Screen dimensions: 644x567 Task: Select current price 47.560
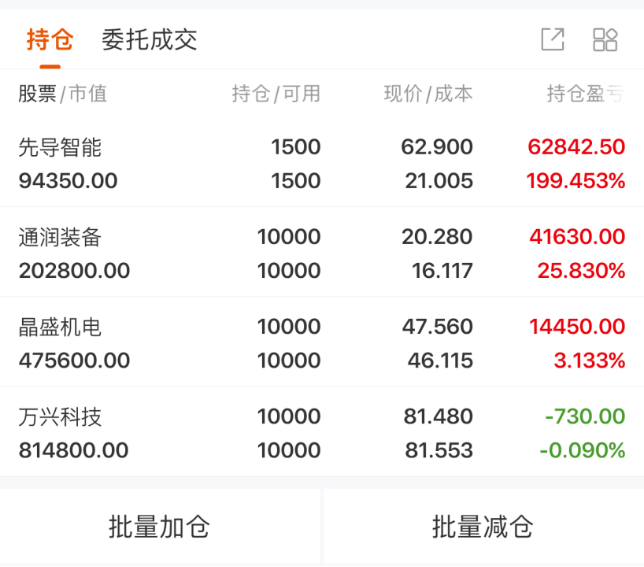(x=437, y=326)
